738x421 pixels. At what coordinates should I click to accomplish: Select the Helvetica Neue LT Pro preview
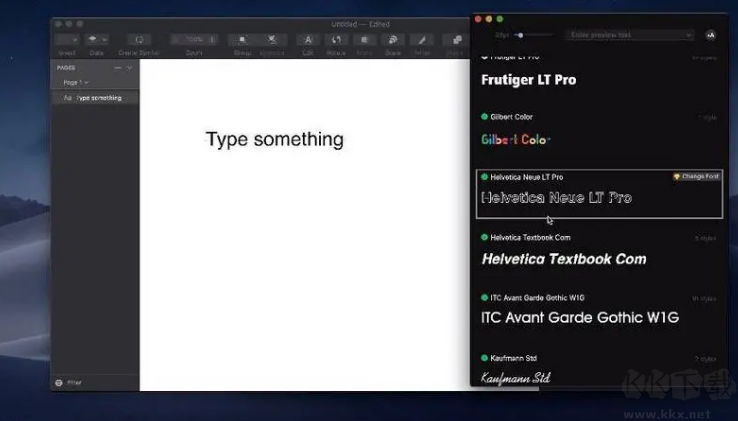[x=556, y=198]
